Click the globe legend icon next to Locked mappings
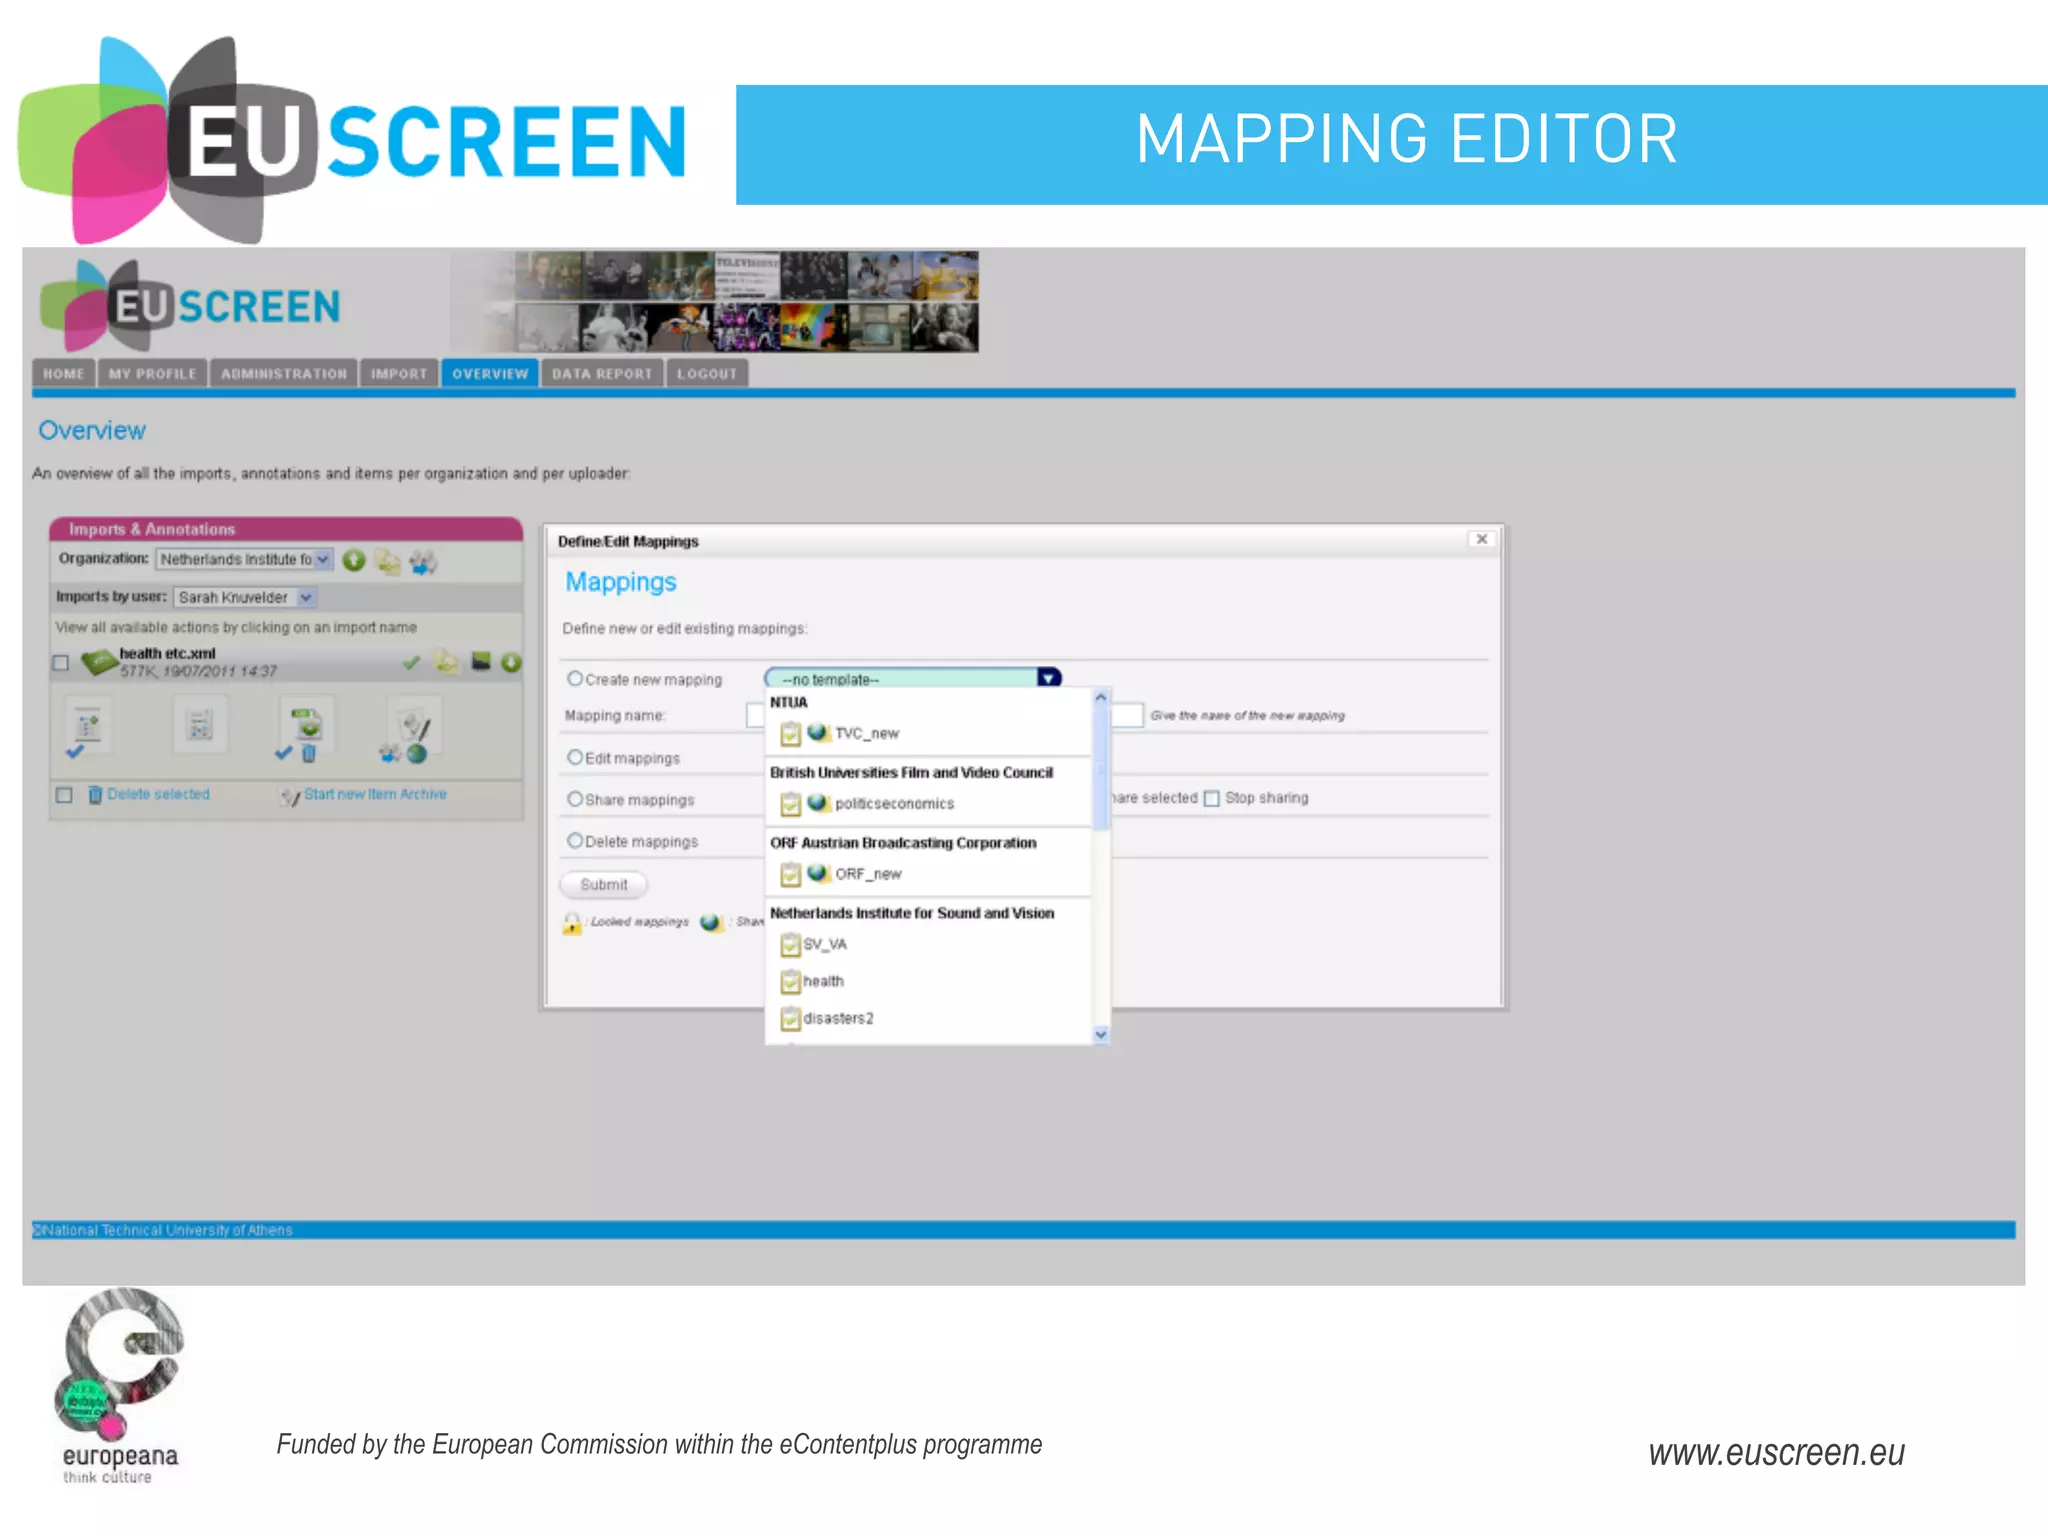 coord(711,922)
